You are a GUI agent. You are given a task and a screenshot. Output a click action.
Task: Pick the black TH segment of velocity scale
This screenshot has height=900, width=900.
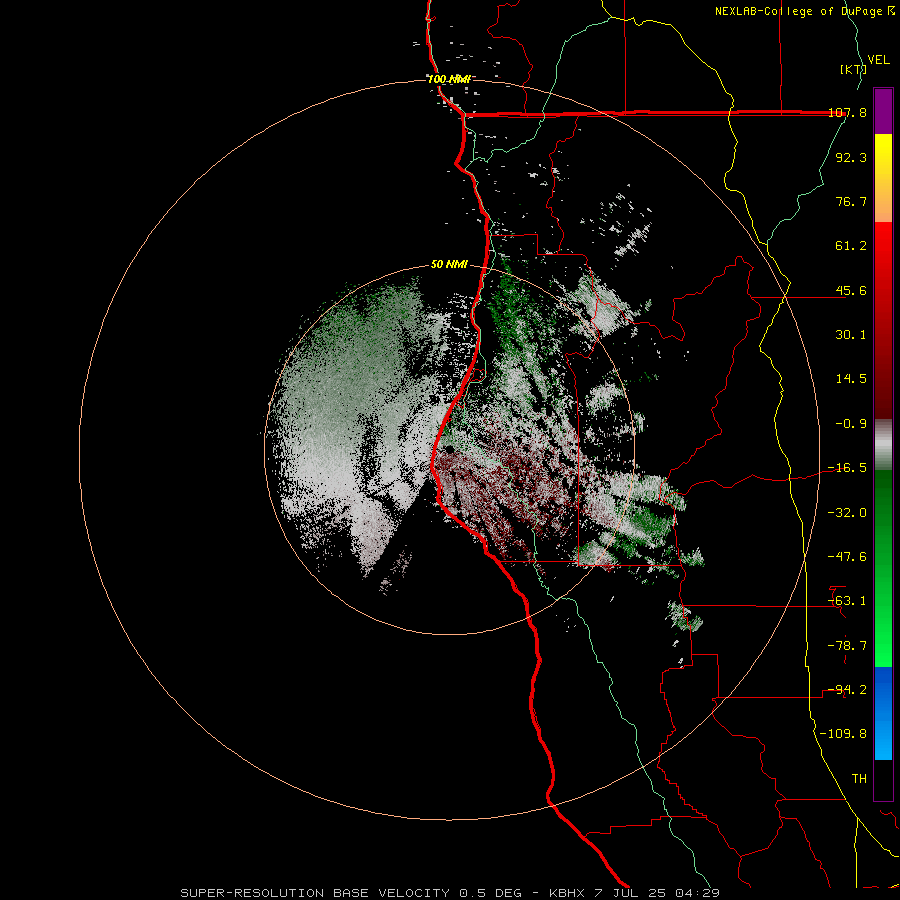(x=883, y=780)
